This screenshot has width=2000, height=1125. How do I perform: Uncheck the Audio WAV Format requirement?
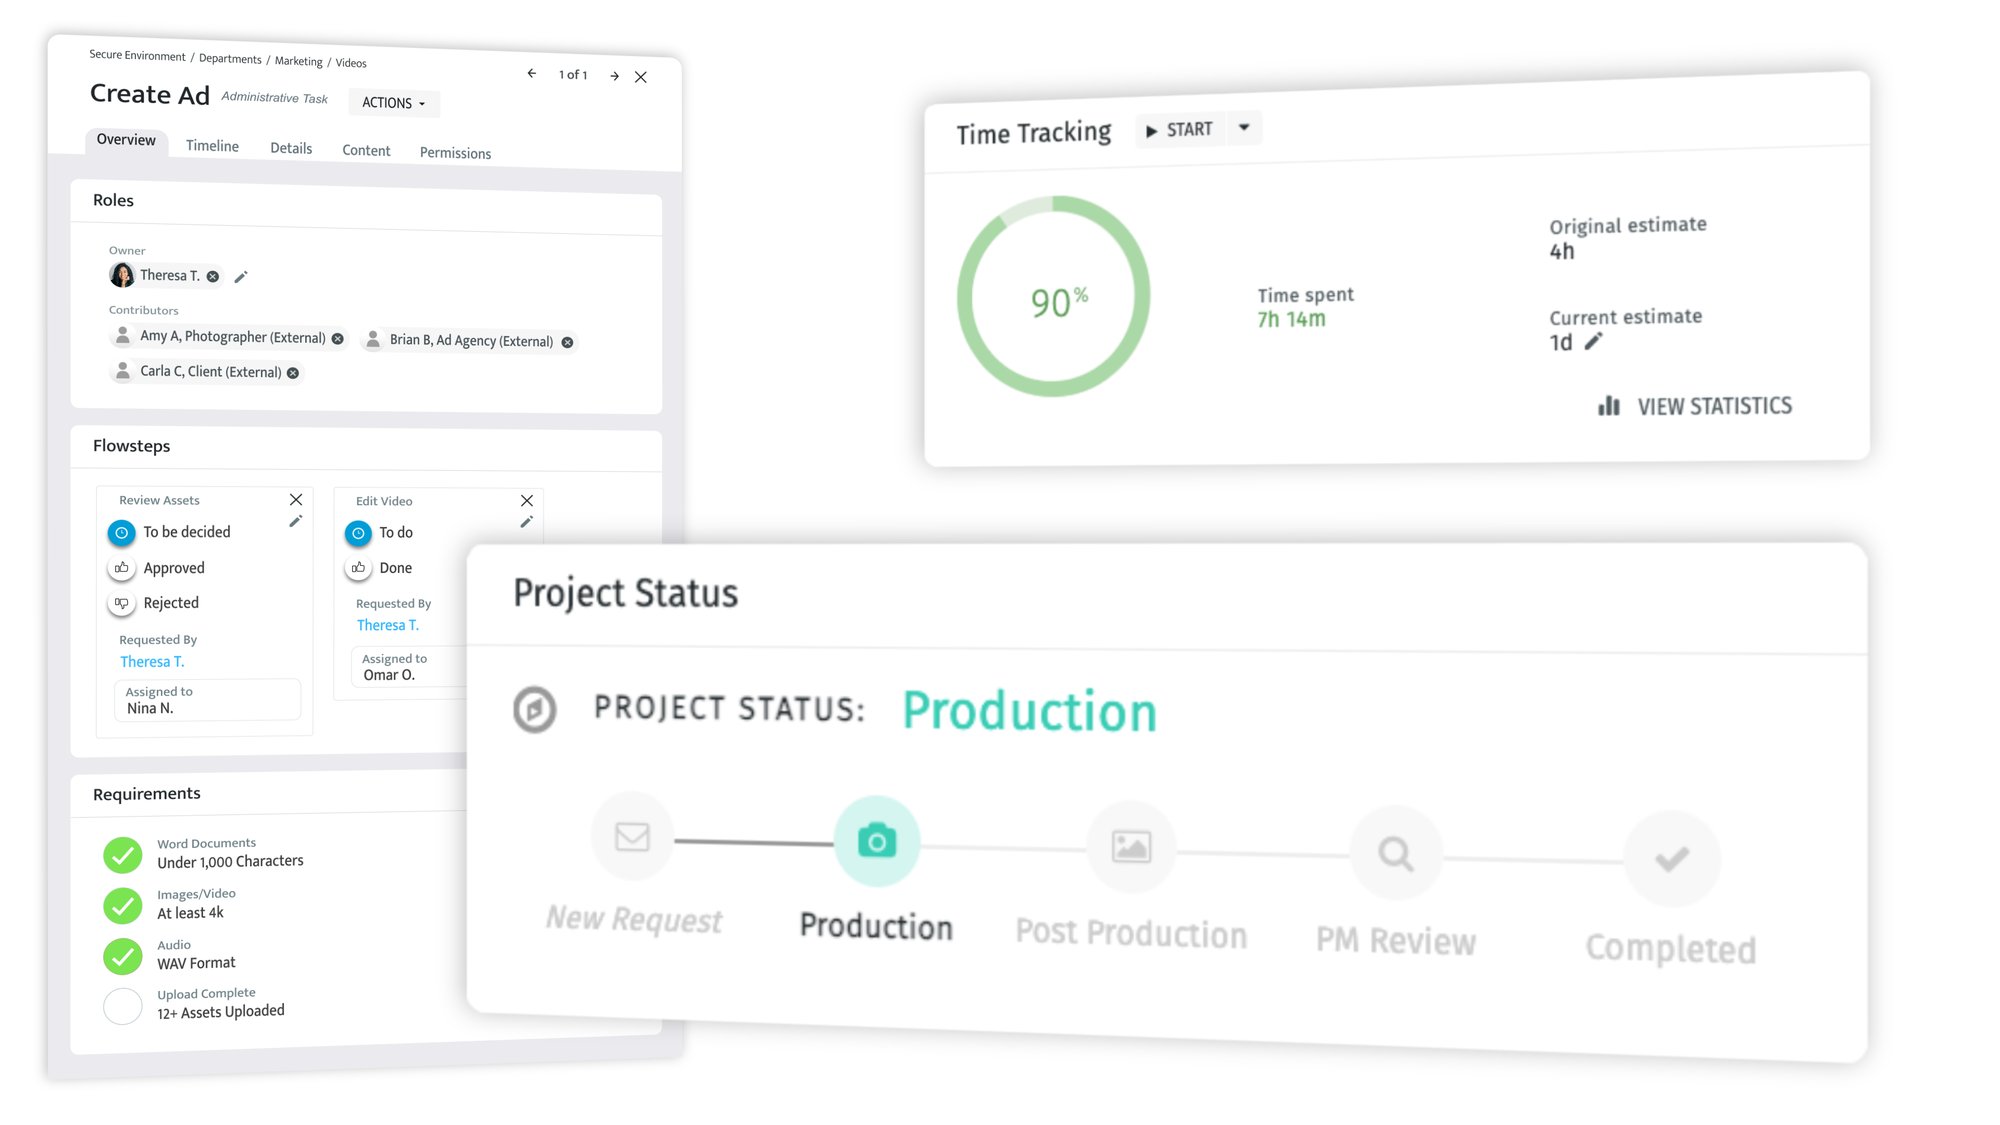coord(122,956)
